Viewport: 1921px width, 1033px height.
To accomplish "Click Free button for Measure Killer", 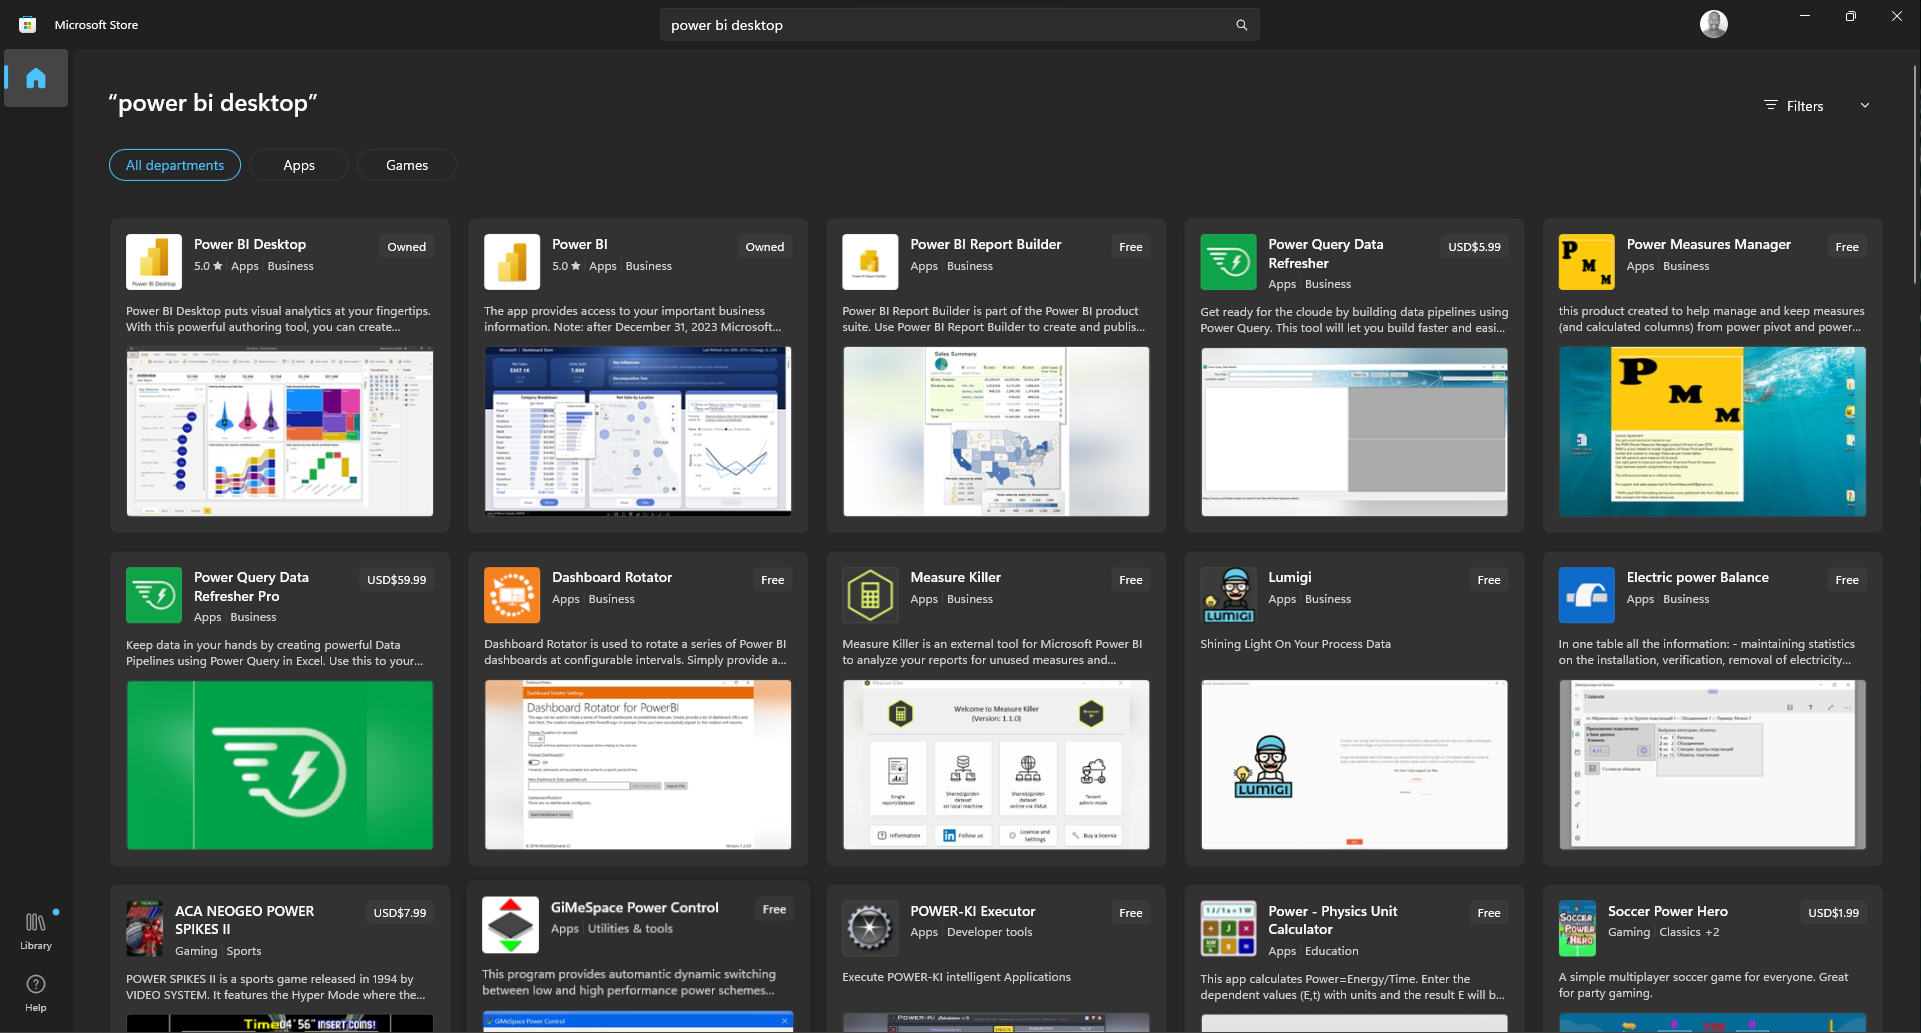I will (1131, 580).
